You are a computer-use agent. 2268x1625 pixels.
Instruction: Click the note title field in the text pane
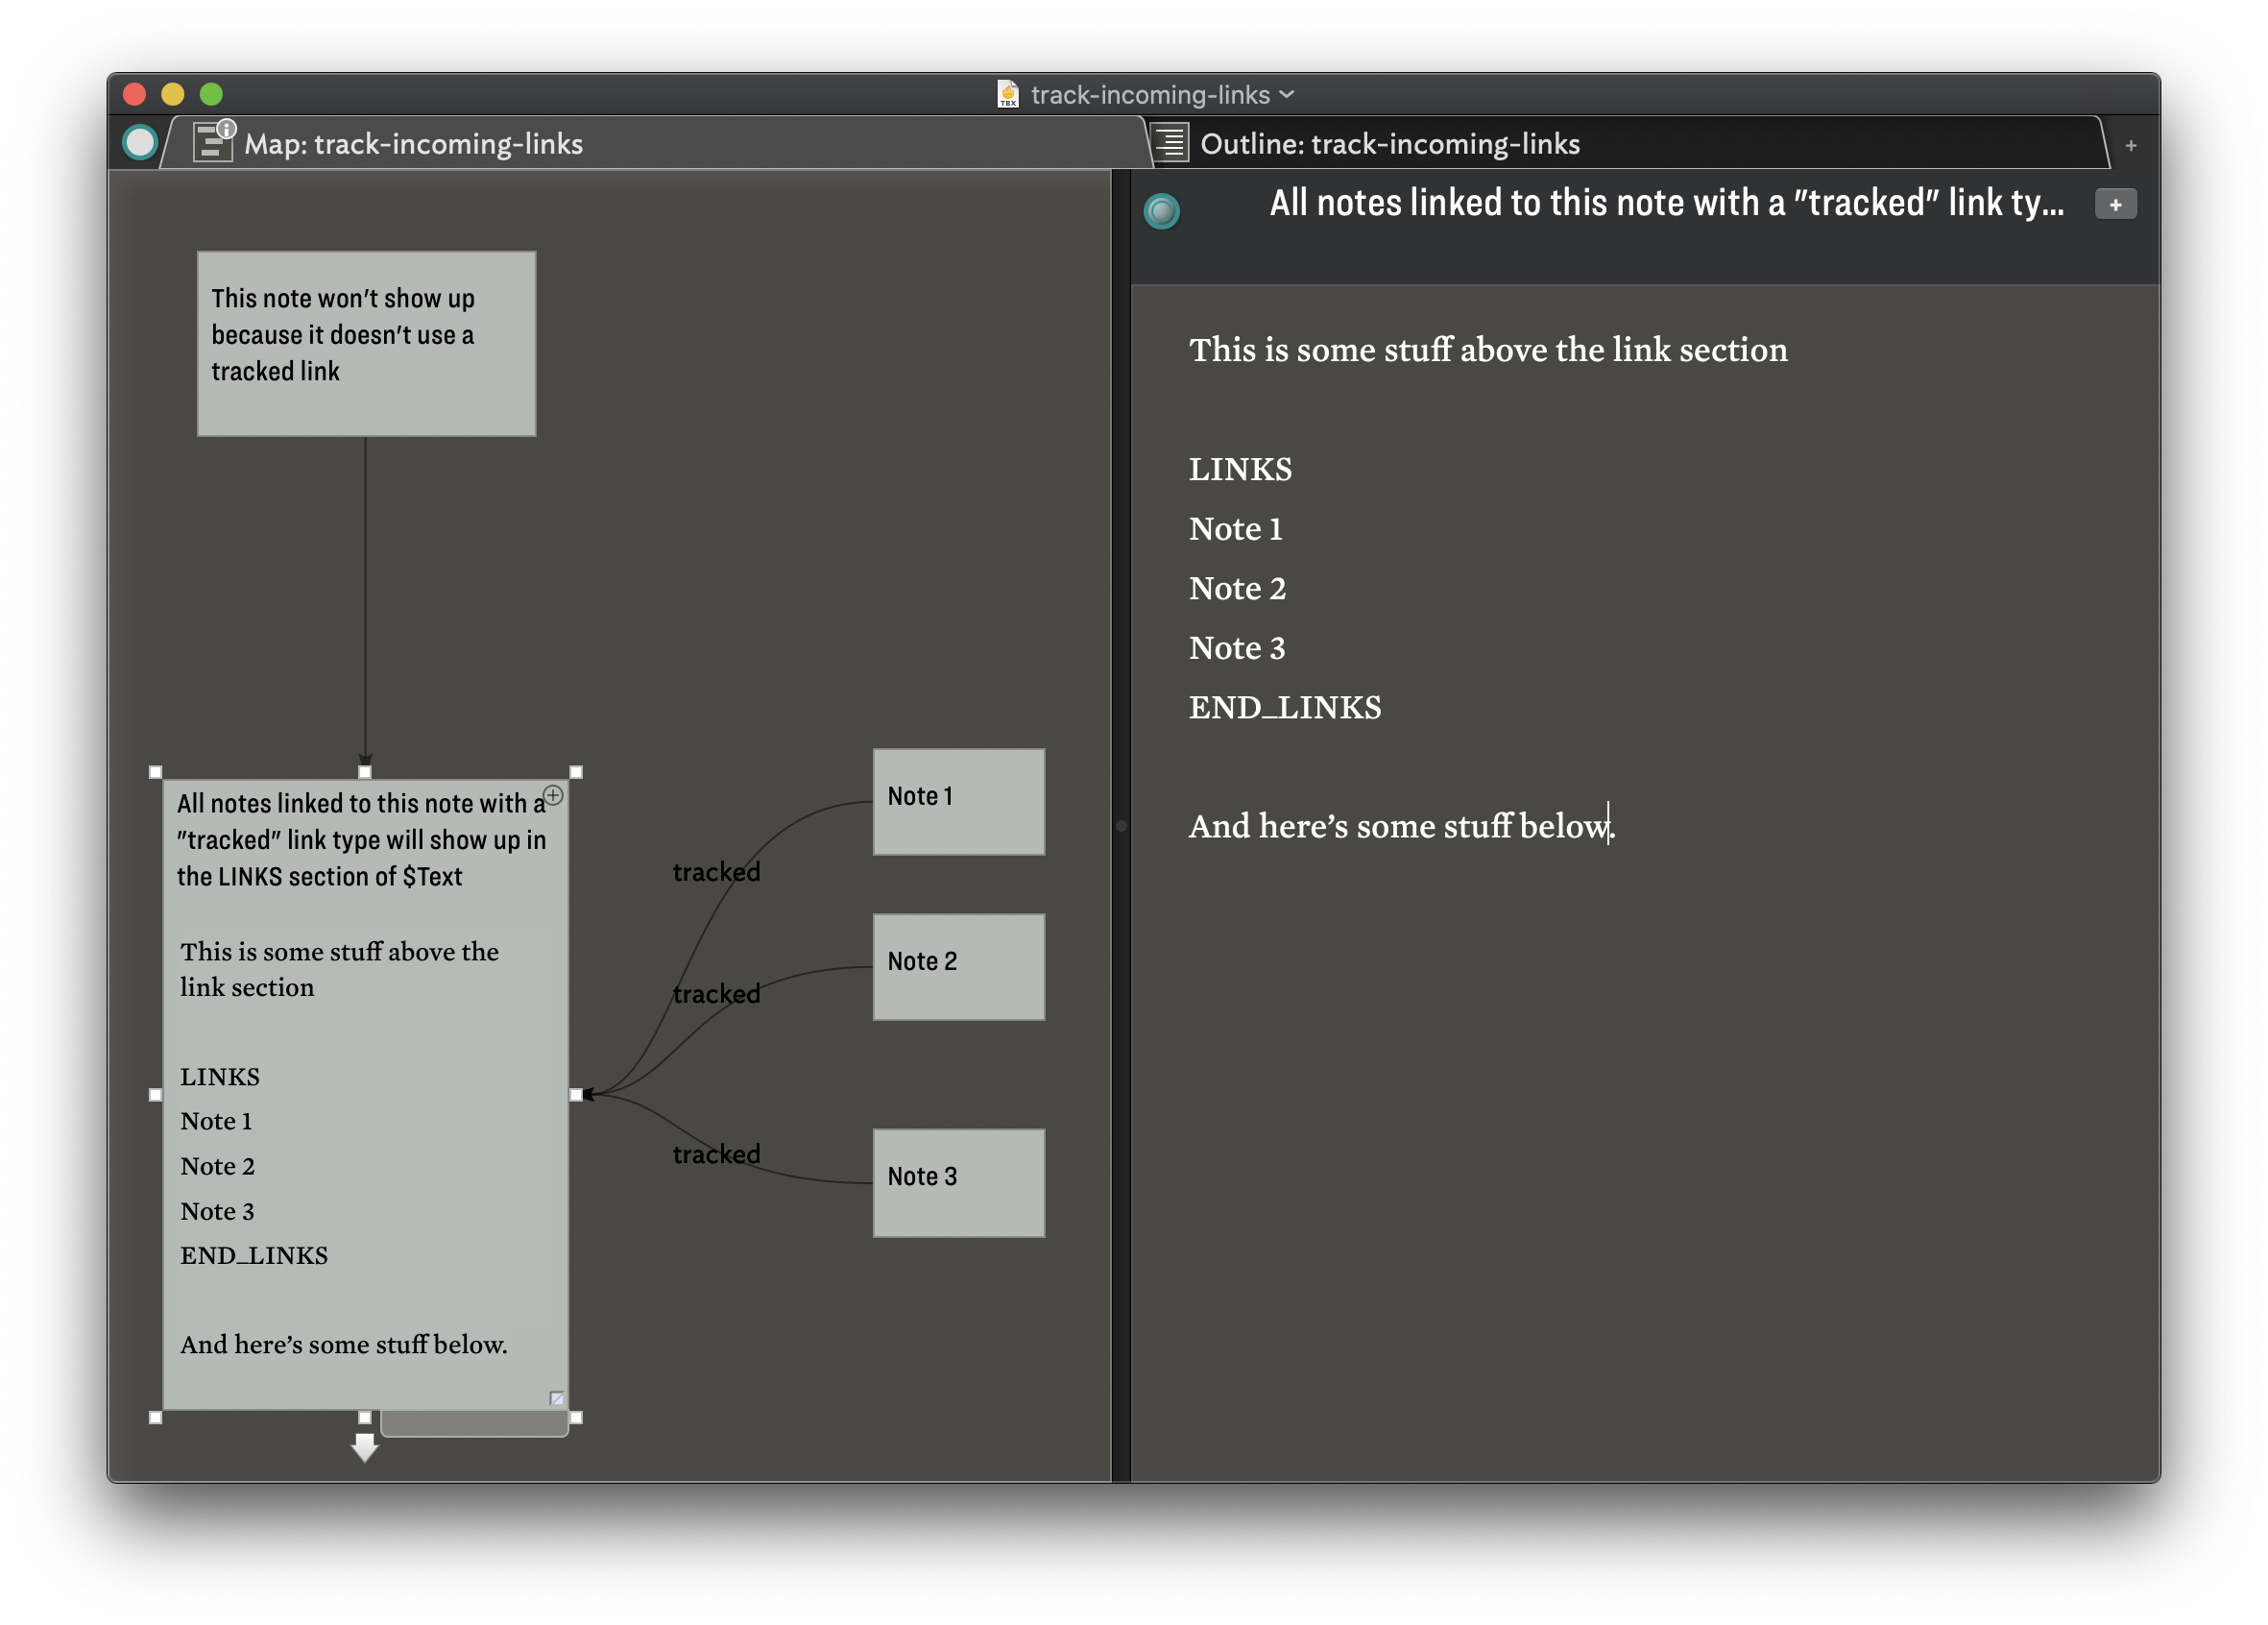point(1666,203)
